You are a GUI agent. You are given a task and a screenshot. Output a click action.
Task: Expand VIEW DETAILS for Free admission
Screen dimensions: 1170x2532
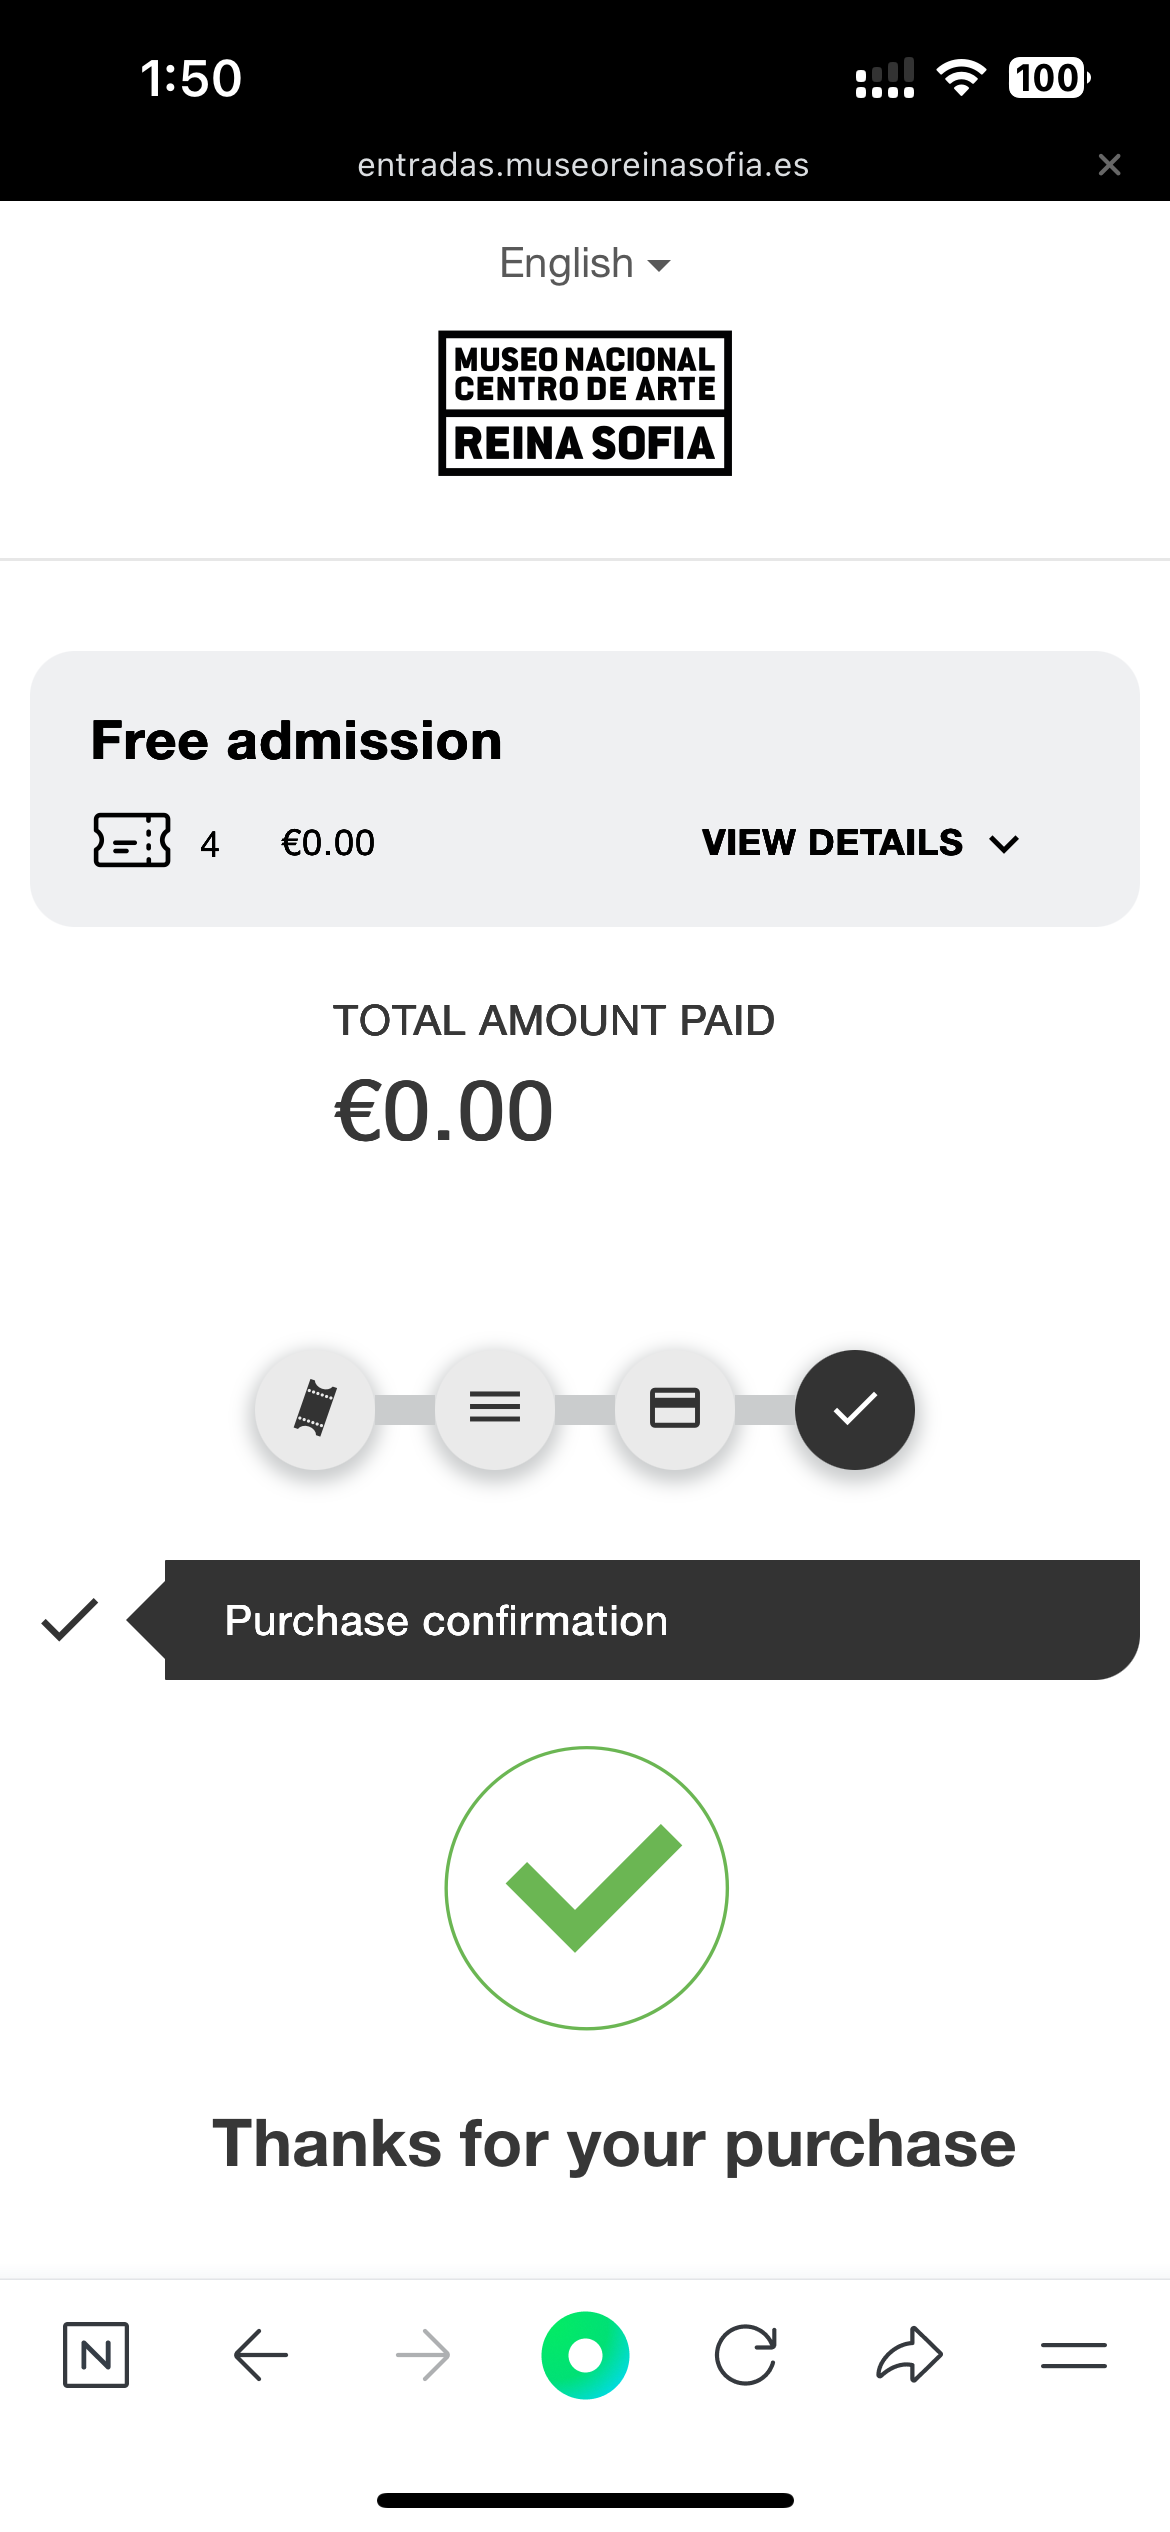tap(860, 843)
